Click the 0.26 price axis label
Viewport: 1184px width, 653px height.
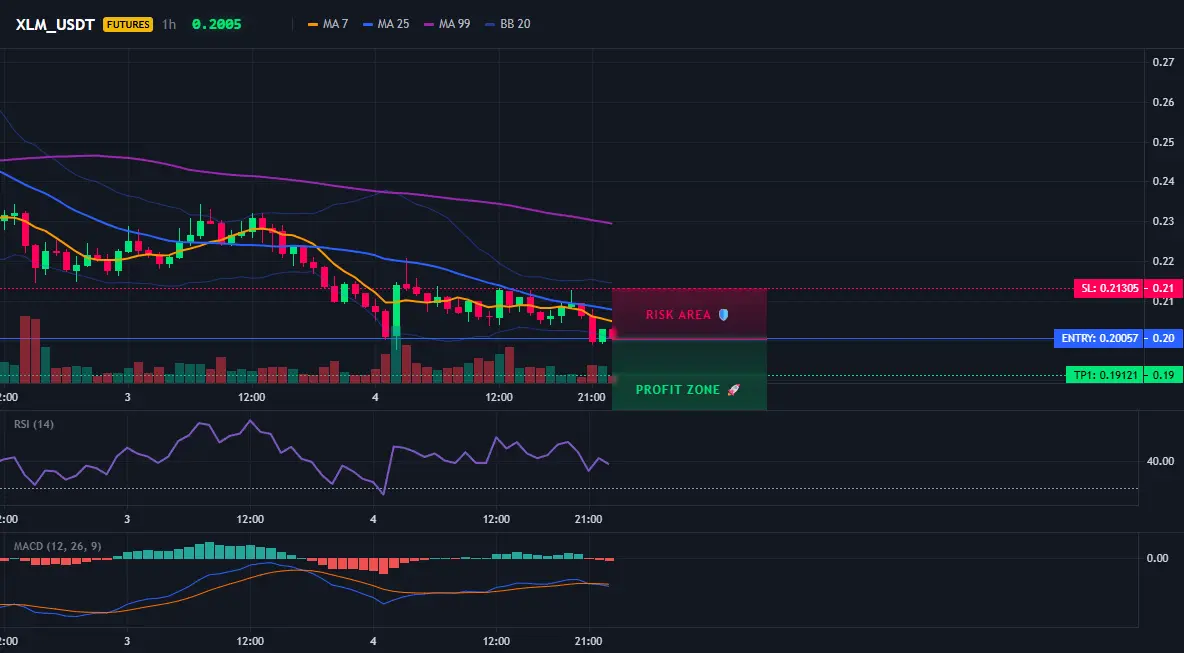(1163, 102)
